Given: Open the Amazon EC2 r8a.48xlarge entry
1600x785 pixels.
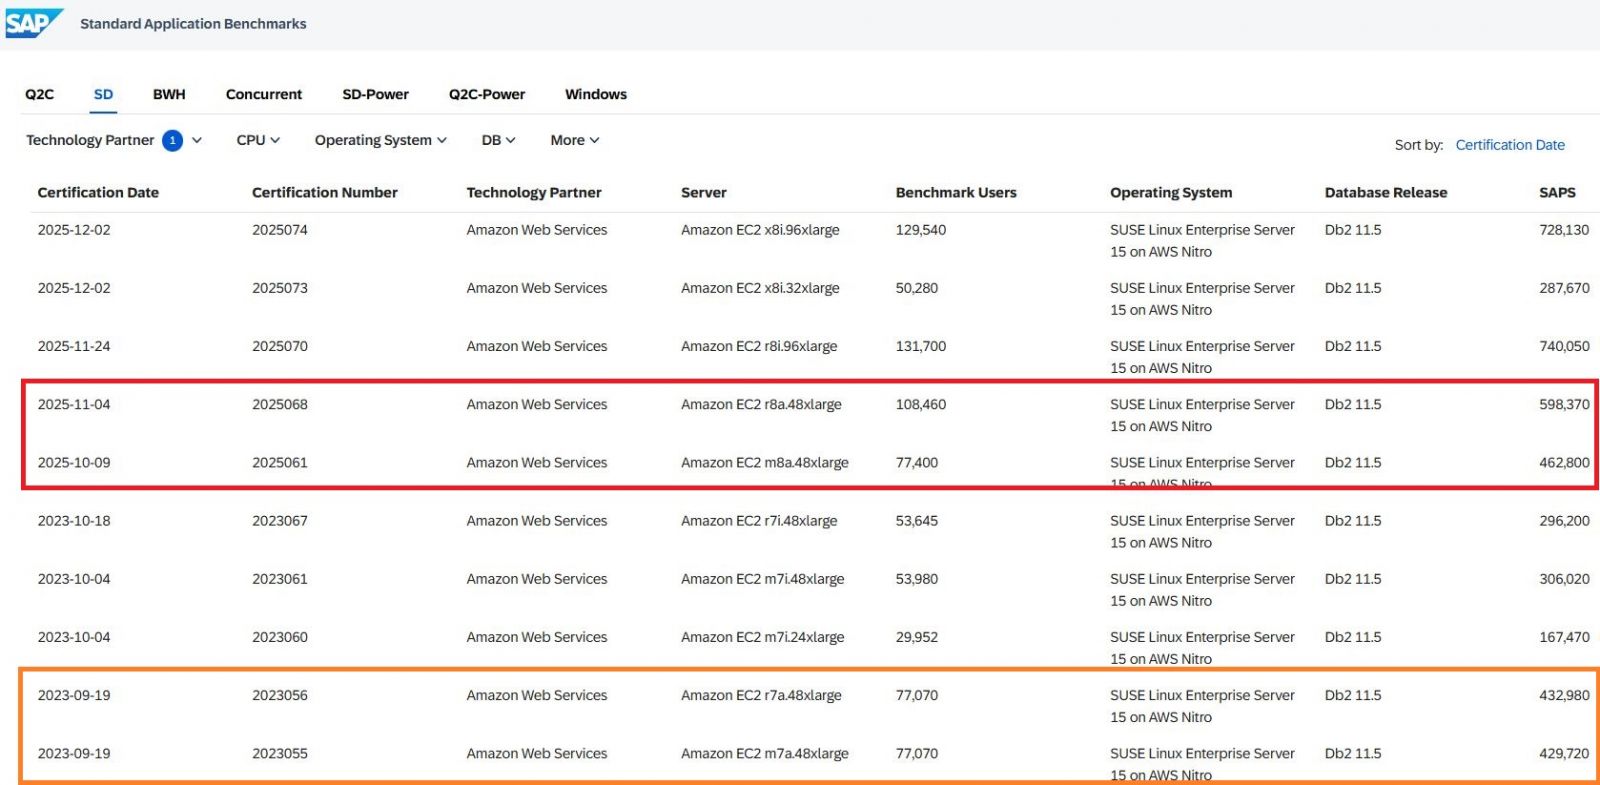Looking at the screenshot, I should [x=761, y=405].
